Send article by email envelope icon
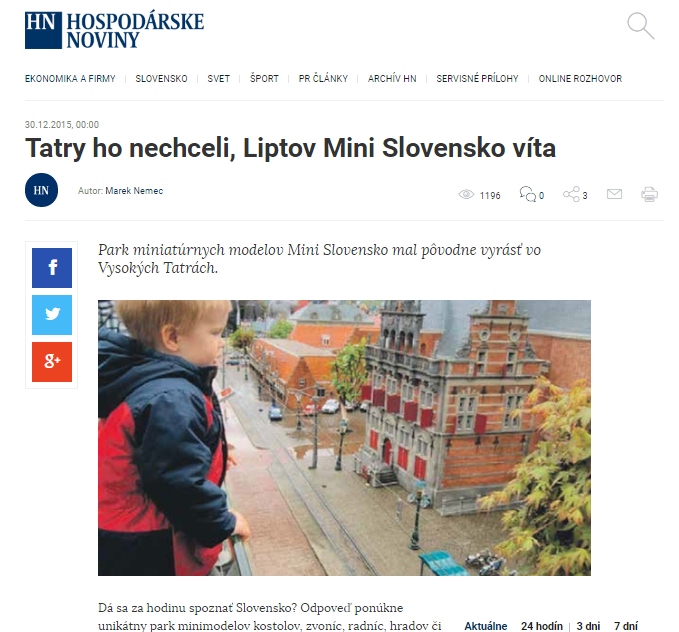 tap(614, 194)
